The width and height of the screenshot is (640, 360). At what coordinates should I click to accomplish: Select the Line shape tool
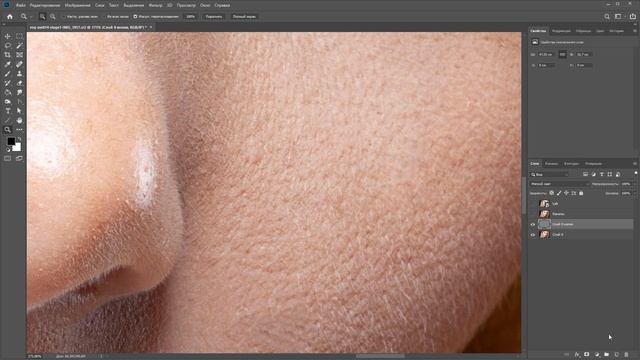tap(8, 120)
